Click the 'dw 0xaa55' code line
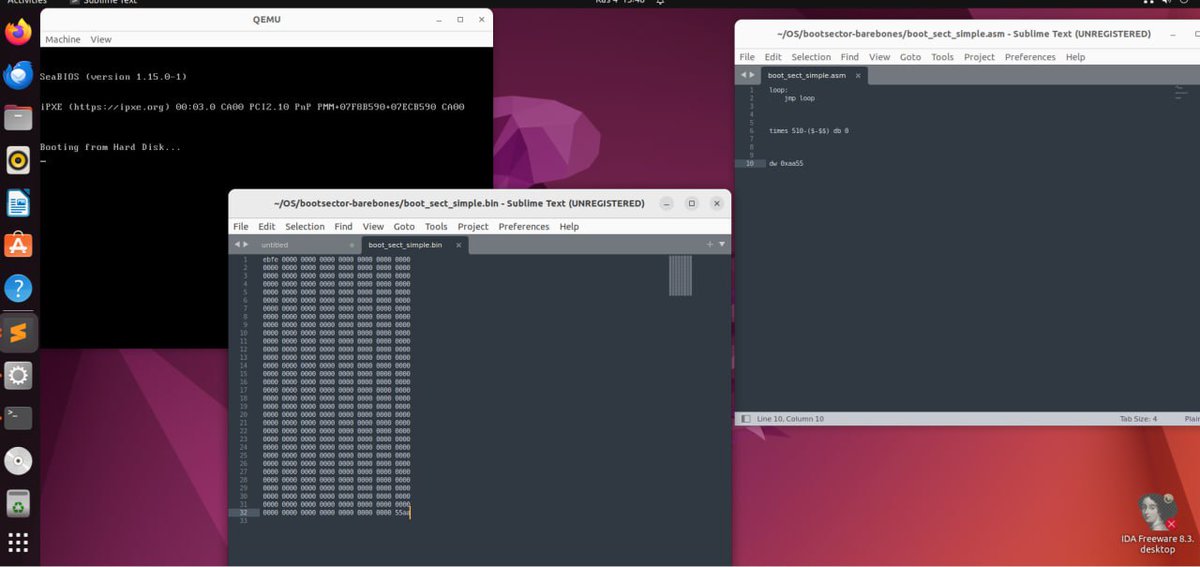 786,163
